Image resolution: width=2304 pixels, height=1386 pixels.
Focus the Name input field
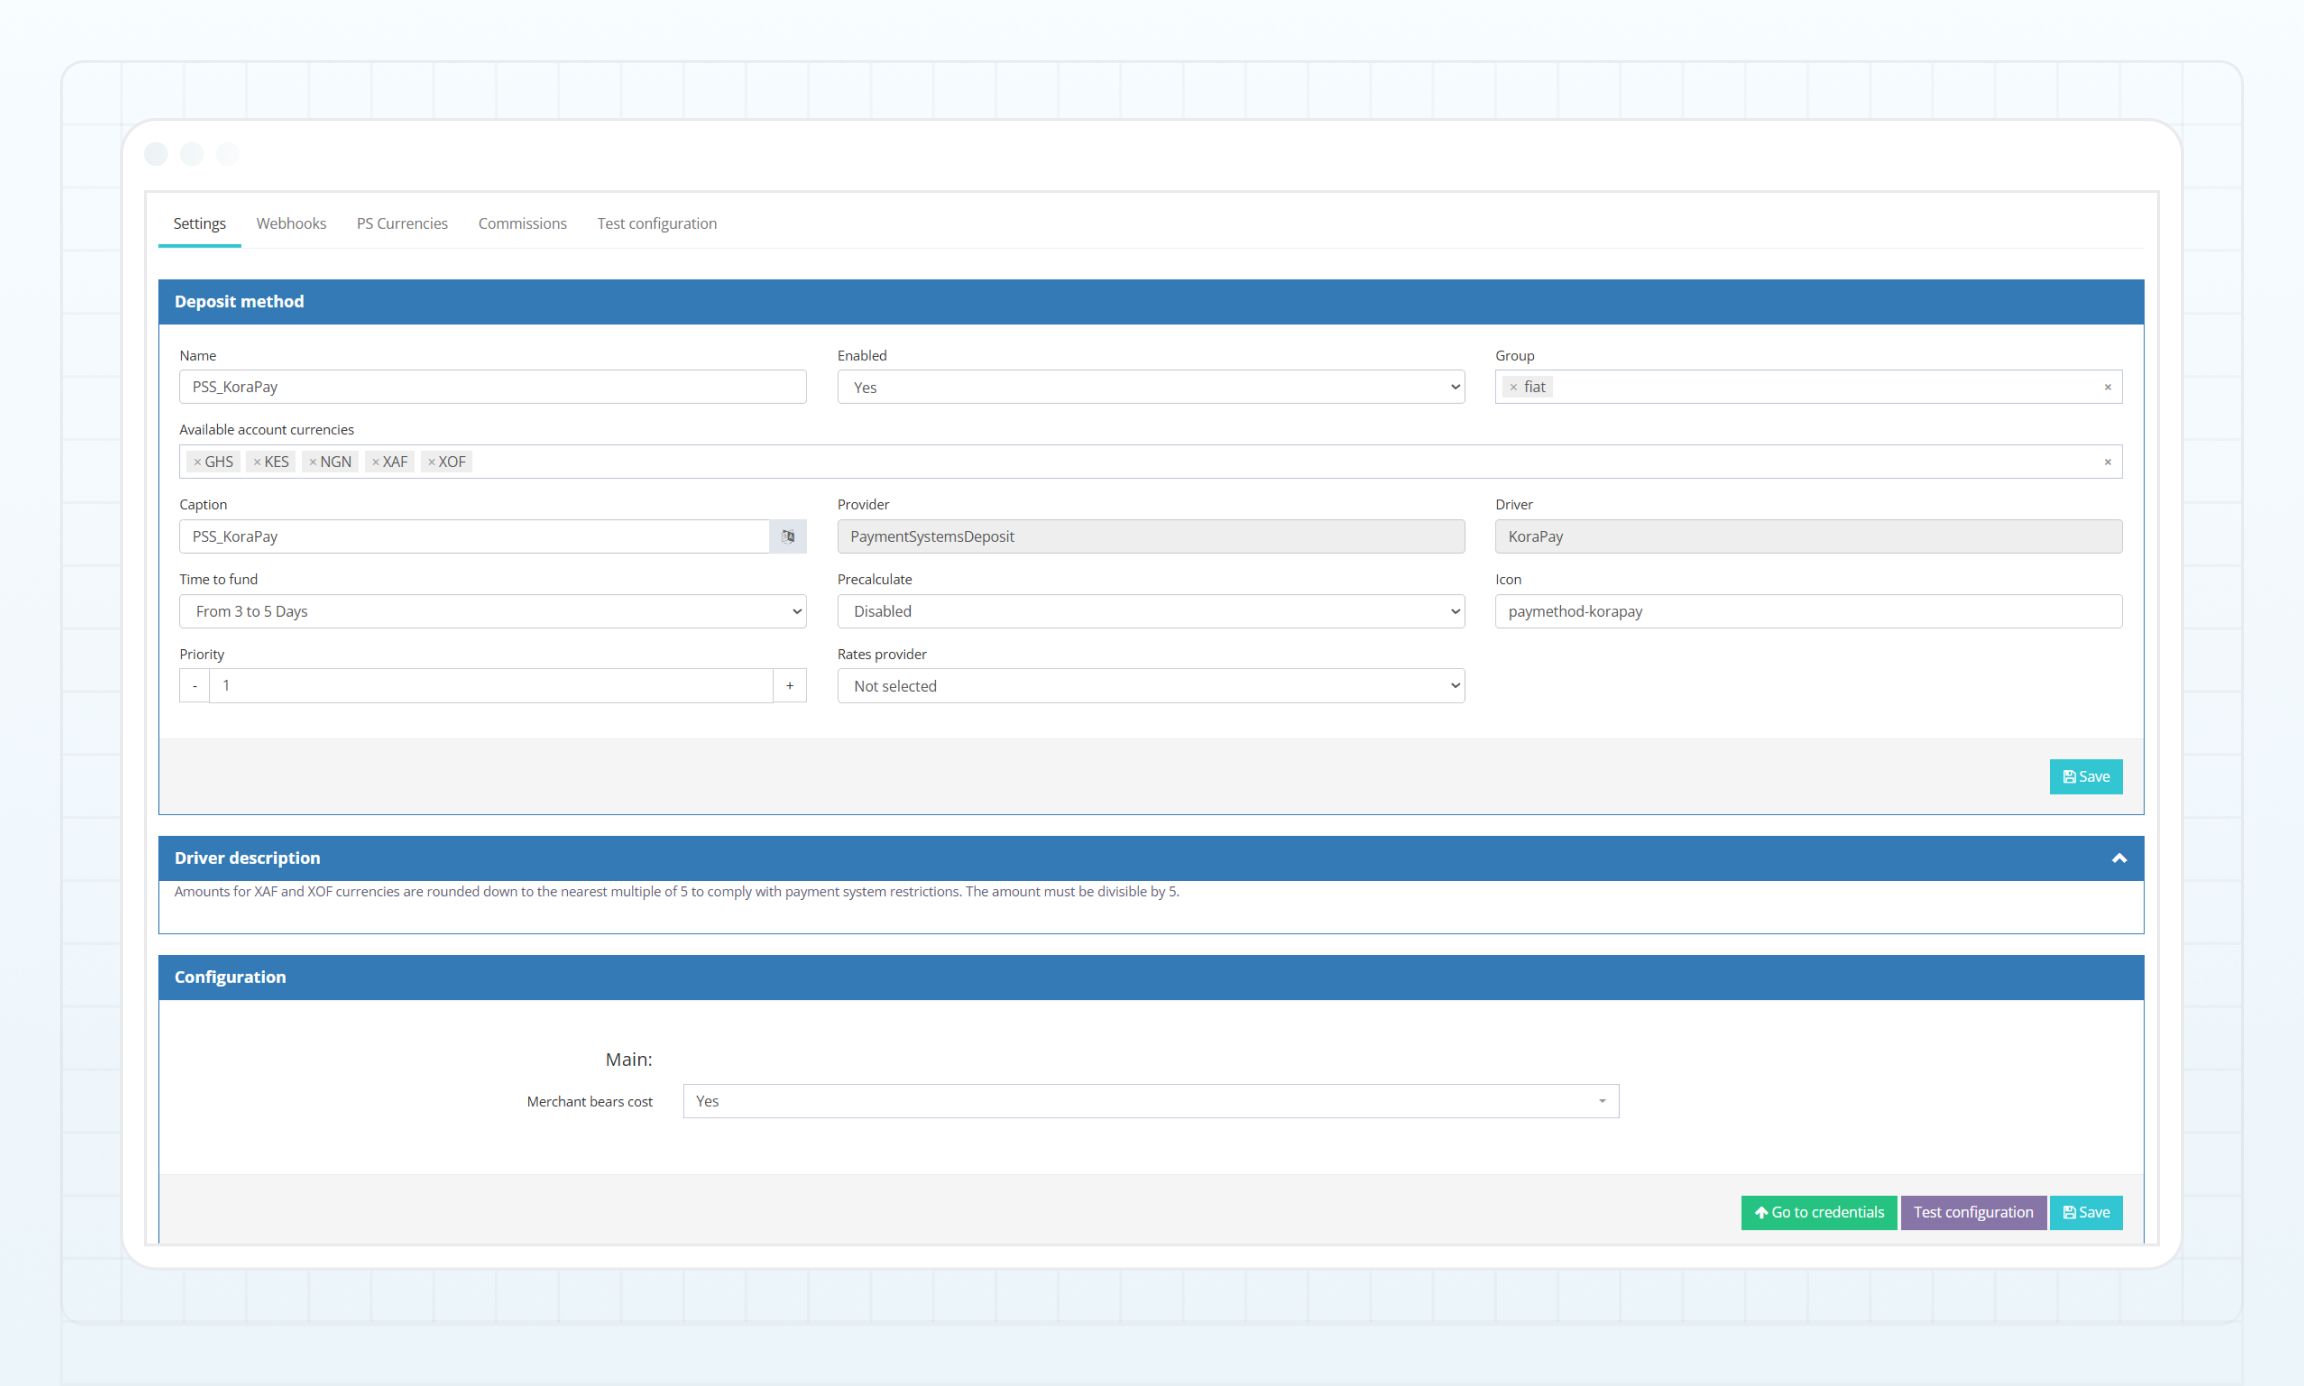pyautogui.click(x=493, y=387)
